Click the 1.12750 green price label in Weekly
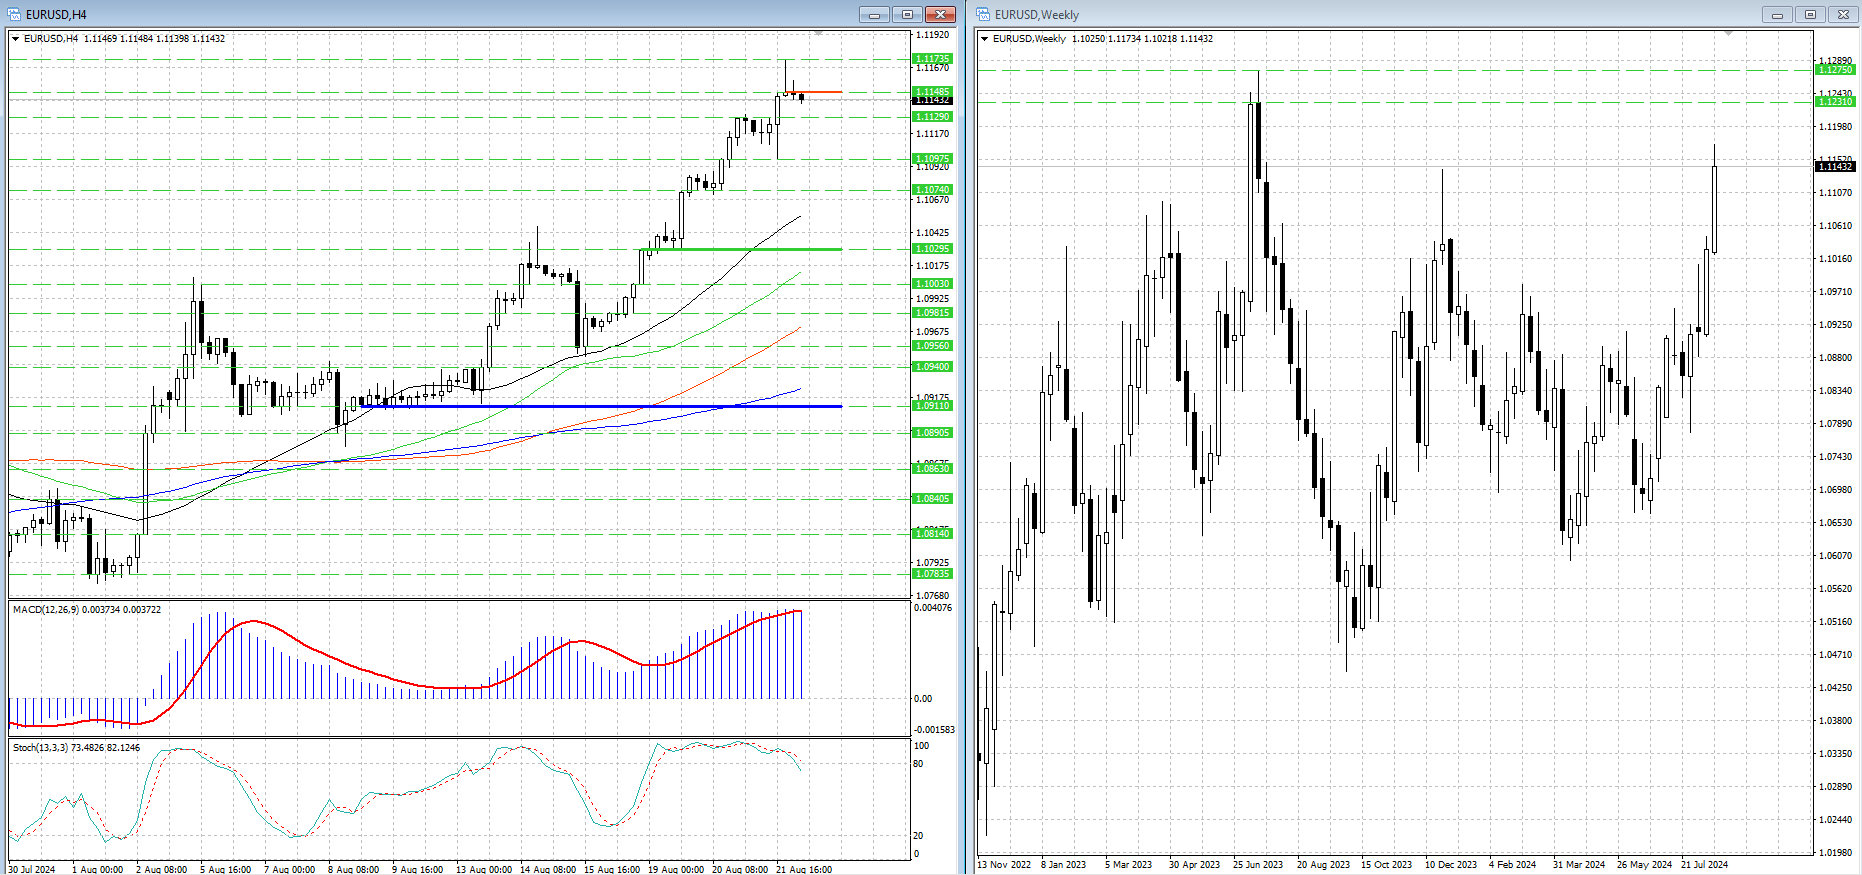 (x=1835, y=70)
